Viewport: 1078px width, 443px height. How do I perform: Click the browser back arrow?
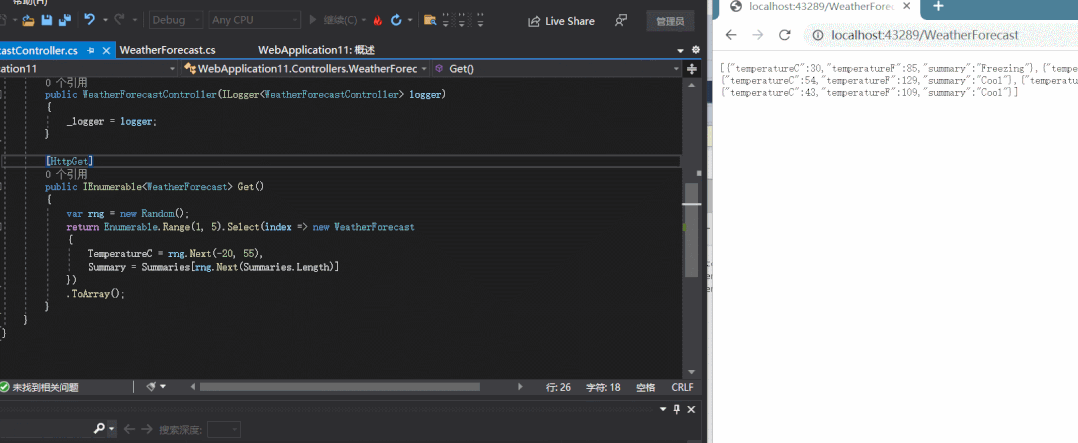[x=731, y=35]
